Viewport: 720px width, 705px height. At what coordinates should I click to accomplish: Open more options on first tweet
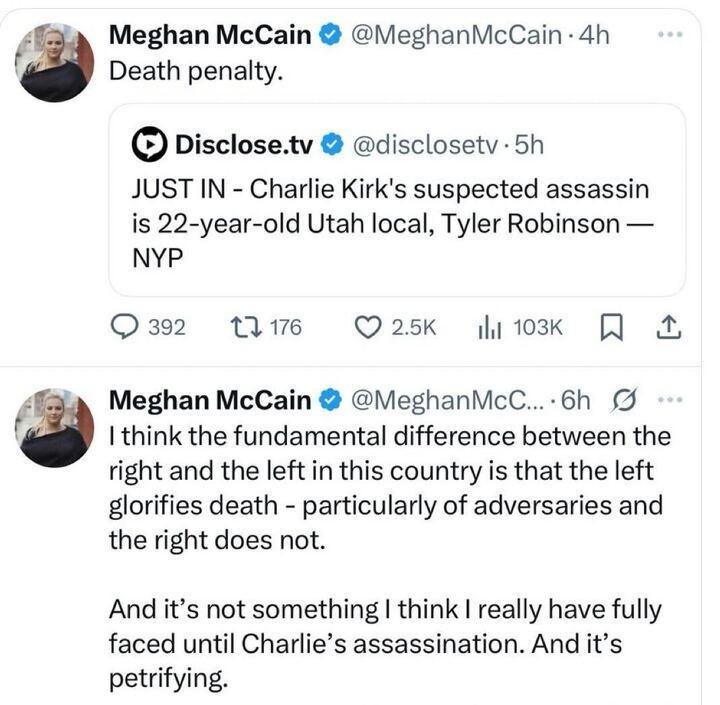(x=668, y=34)
